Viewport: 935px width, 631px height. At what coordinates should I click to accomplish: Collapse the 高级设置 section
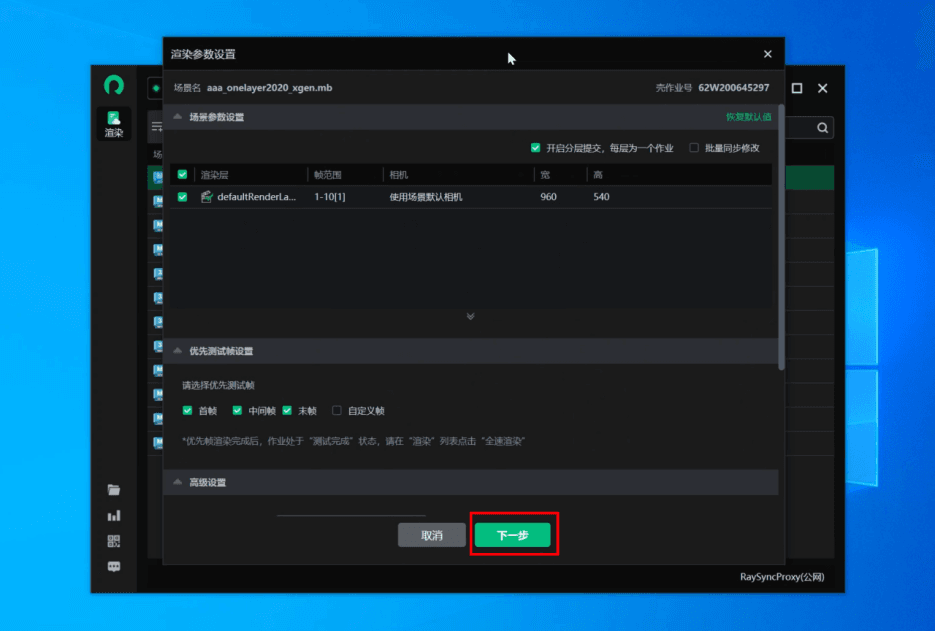(x=178, y=482)
